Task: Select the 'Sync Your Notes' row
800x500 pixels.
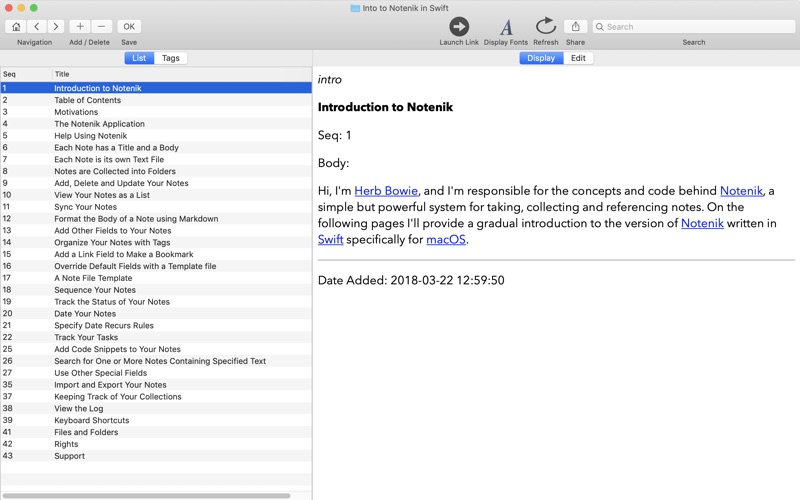Action: coord(156,207)
